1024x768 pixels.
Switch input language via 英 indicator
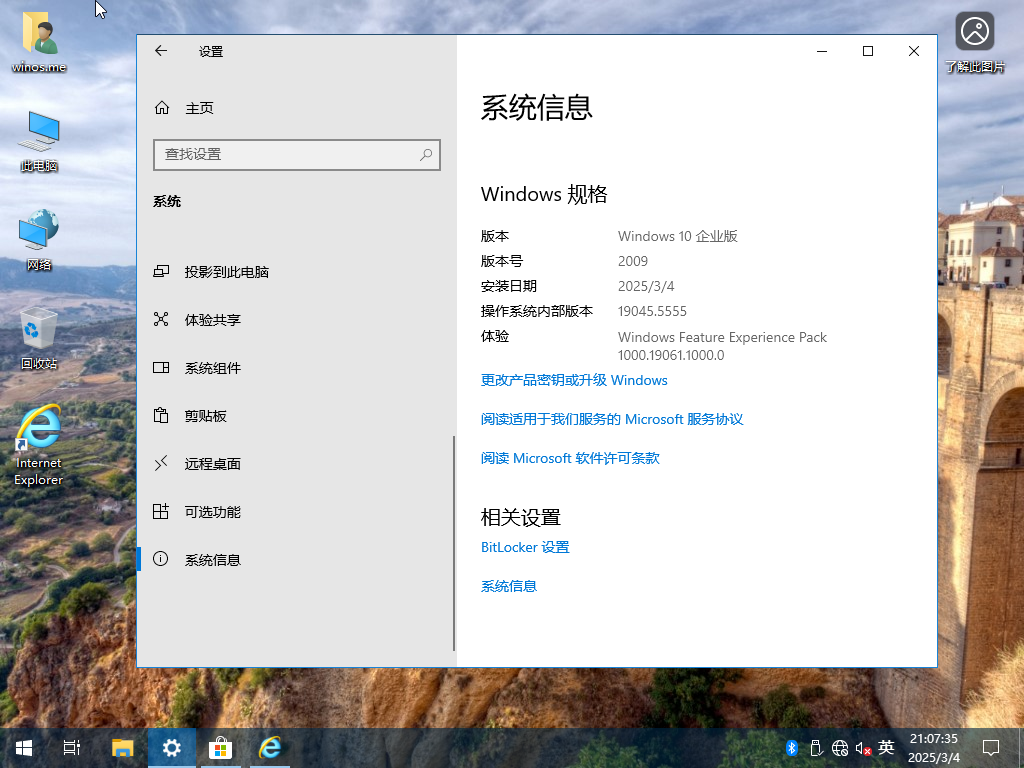[886, 747]
